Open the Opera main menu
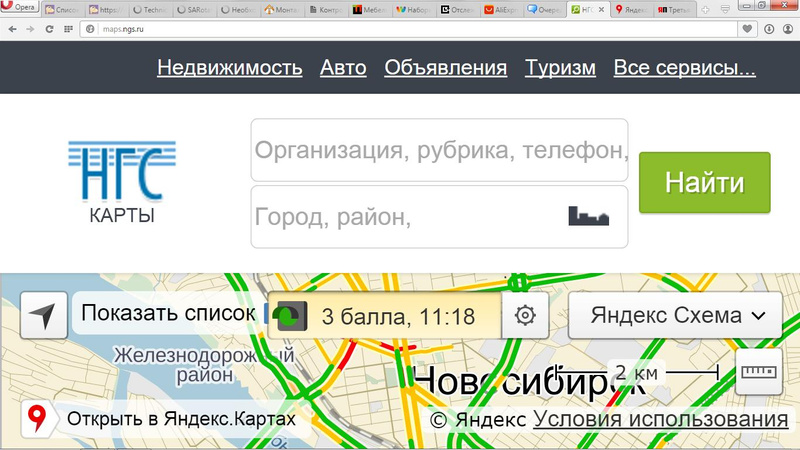The width and height of the screenshot is (800, 450). (20, 8)
